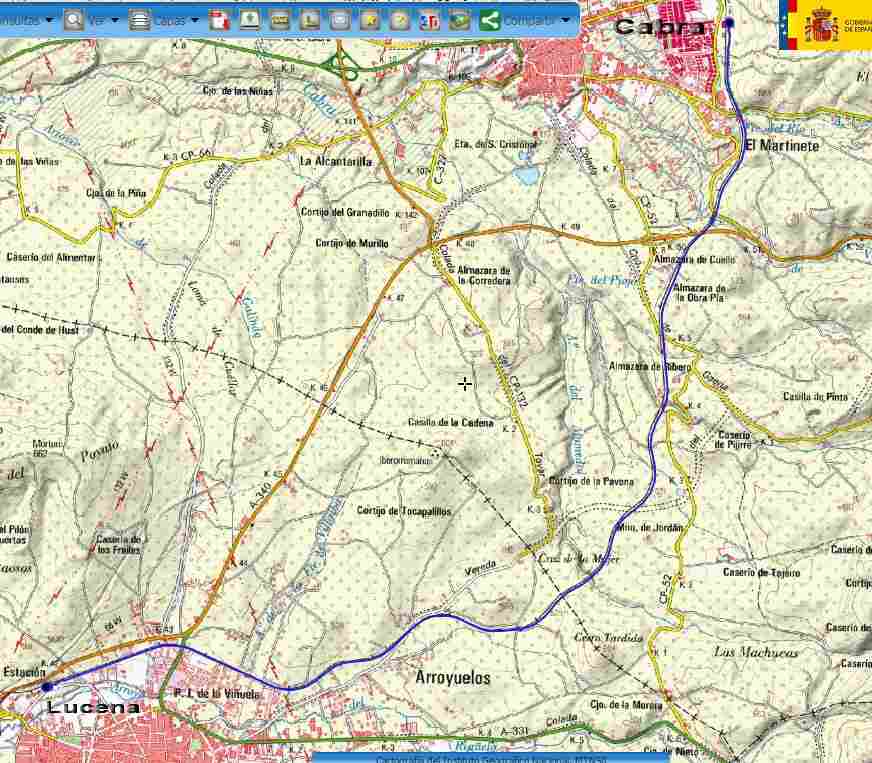This screenshot has width=872, height=763.
Task: Click the green download arrow icon
Action: pyautogui.click(x=250, y=20)
